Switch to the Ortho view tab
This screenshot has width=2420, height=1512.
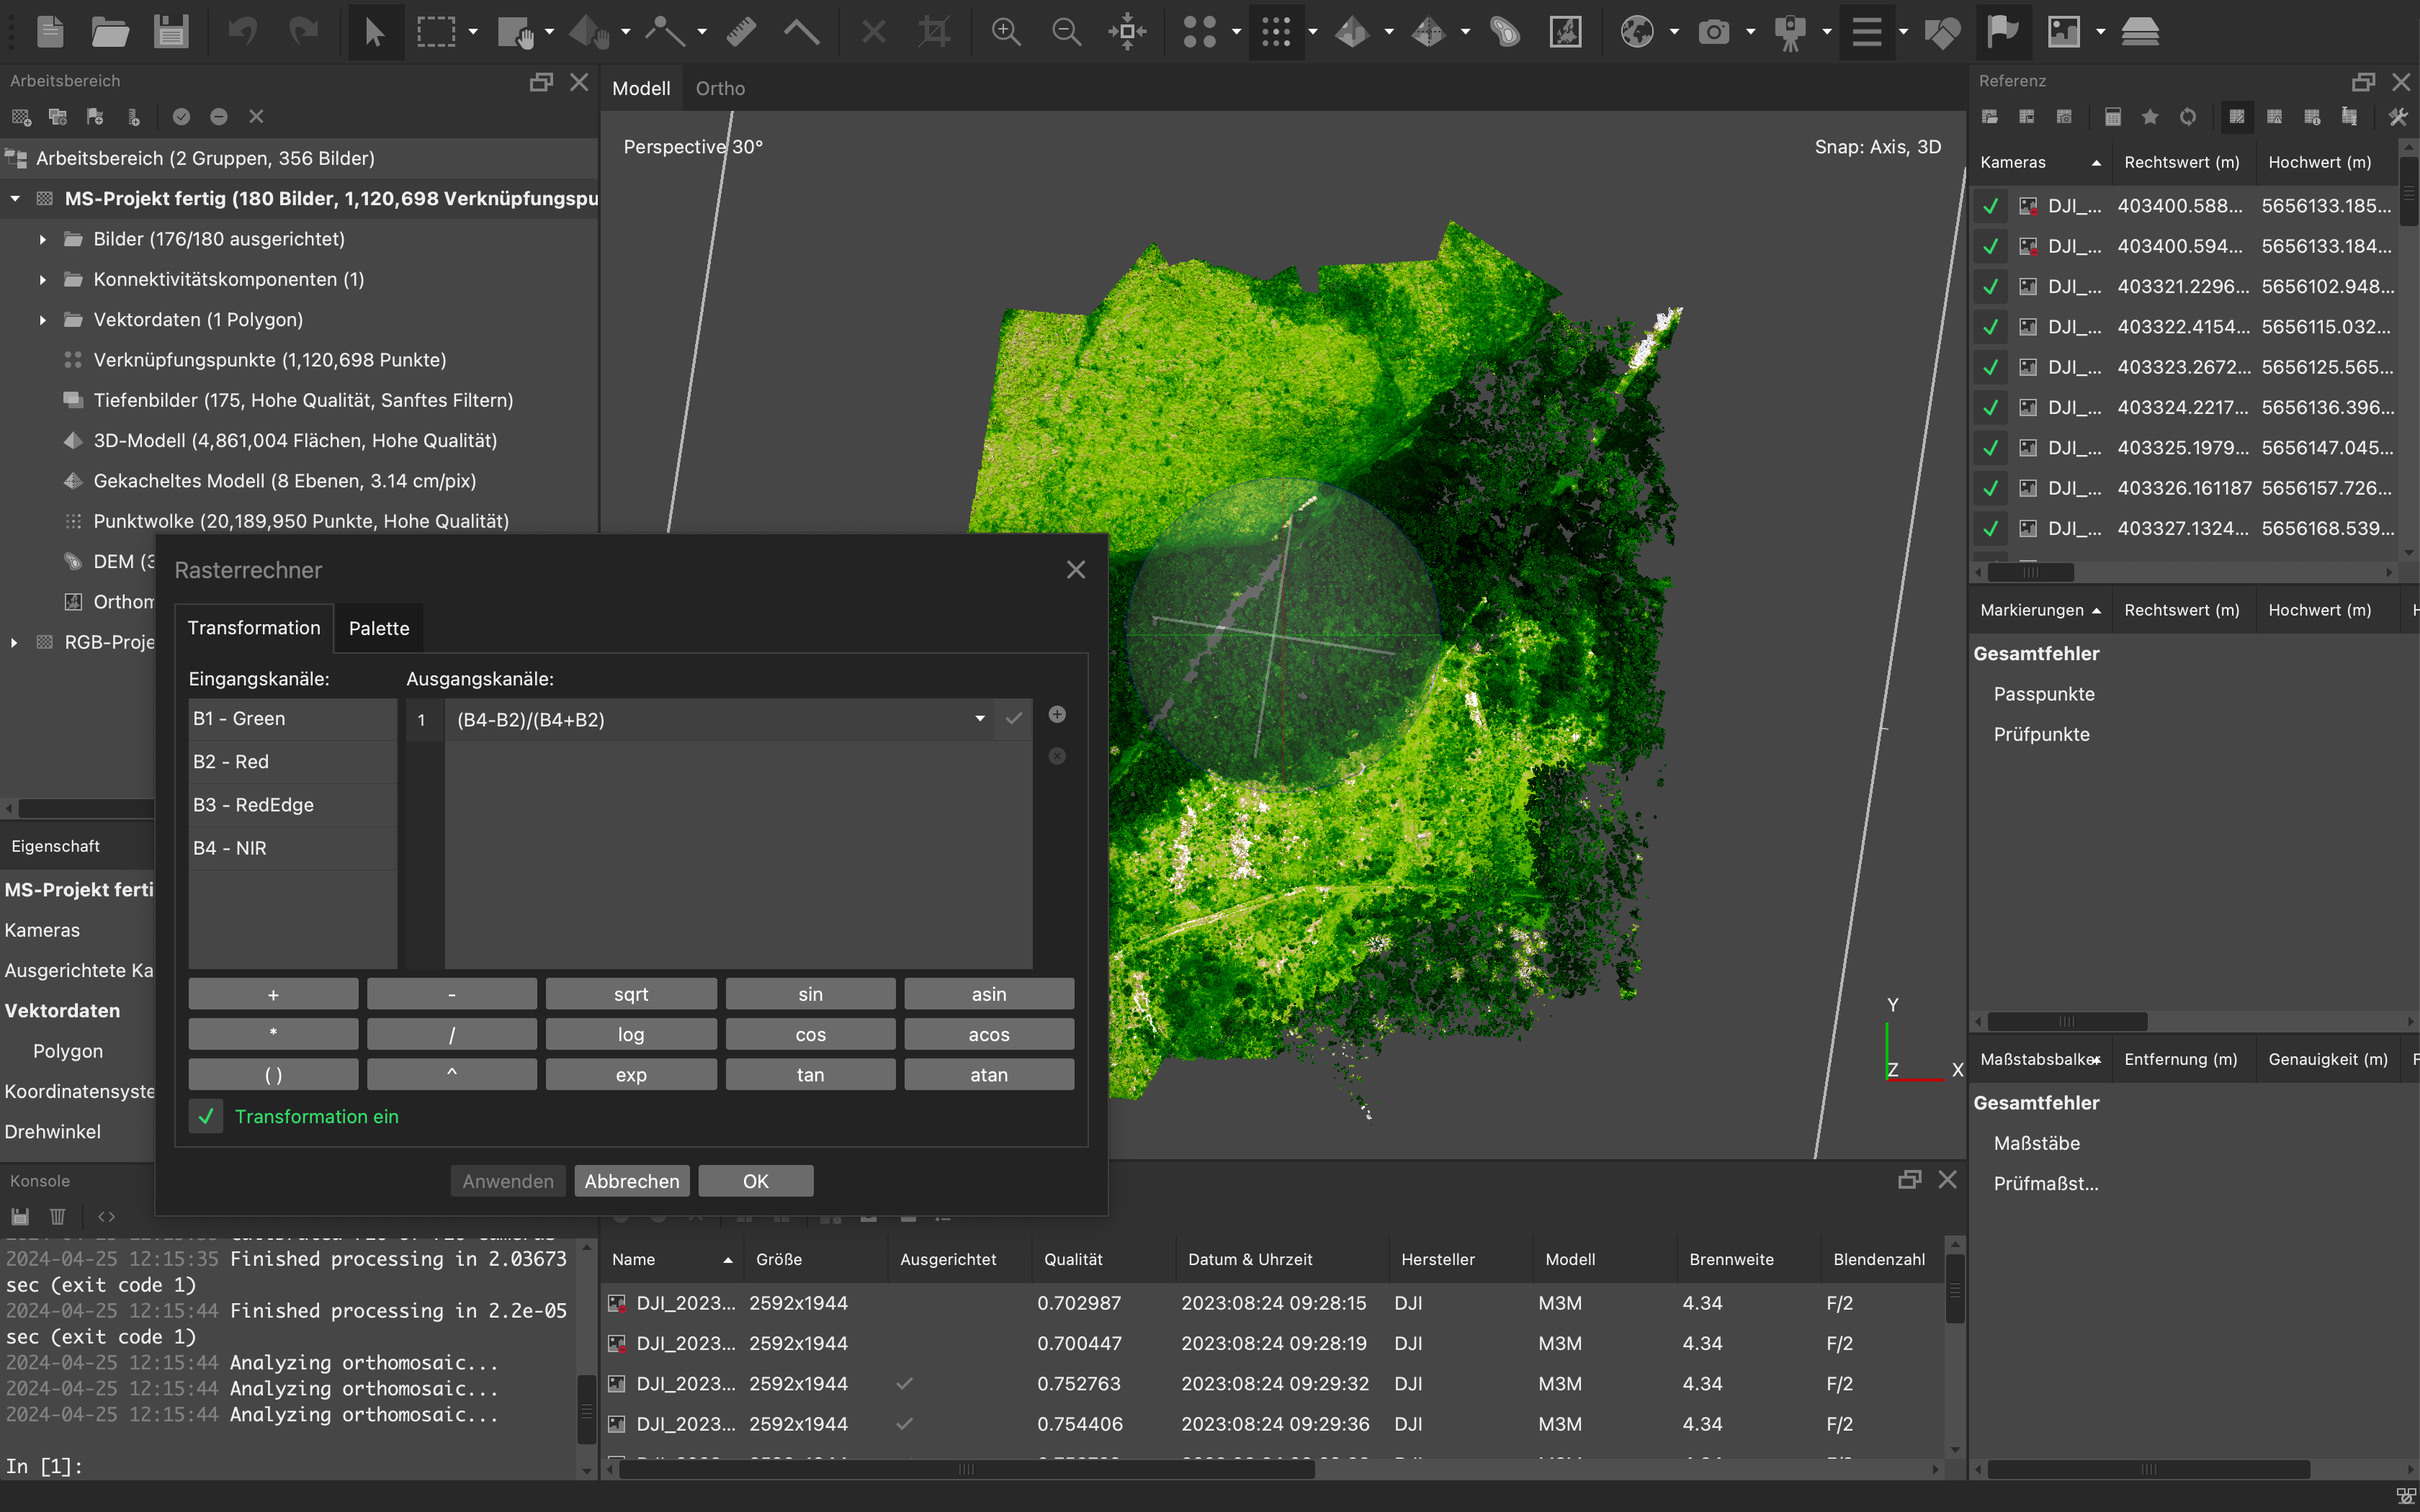coord(720,88)
